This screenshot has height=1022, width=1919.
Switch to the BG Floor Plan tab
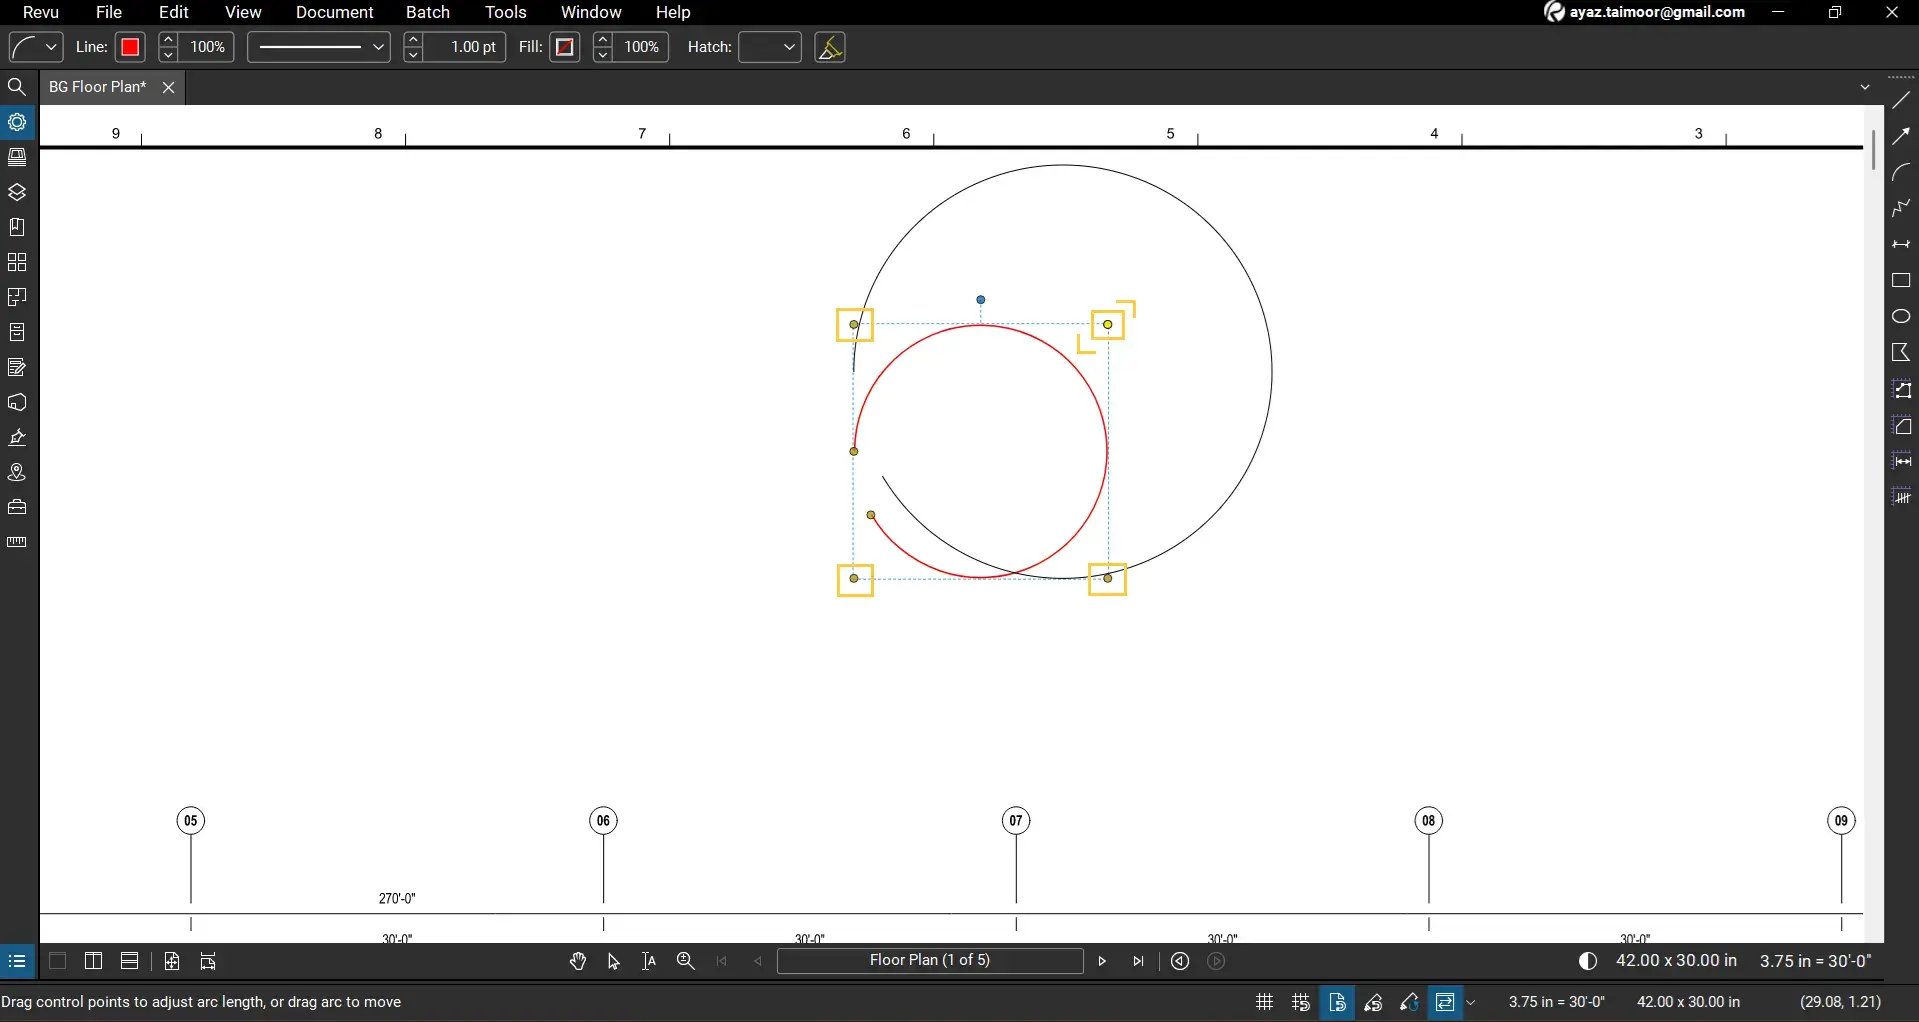click(x=96, y=87)
